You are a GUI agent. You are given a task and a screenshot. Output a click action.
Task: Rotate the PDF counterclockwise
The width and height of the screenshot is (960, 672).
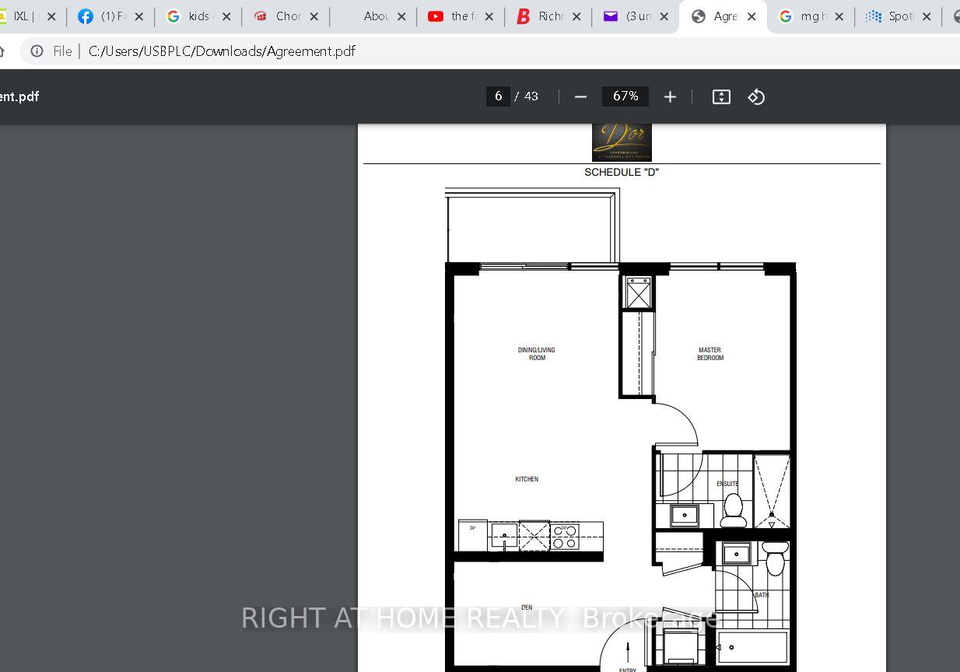click(756, 97)
